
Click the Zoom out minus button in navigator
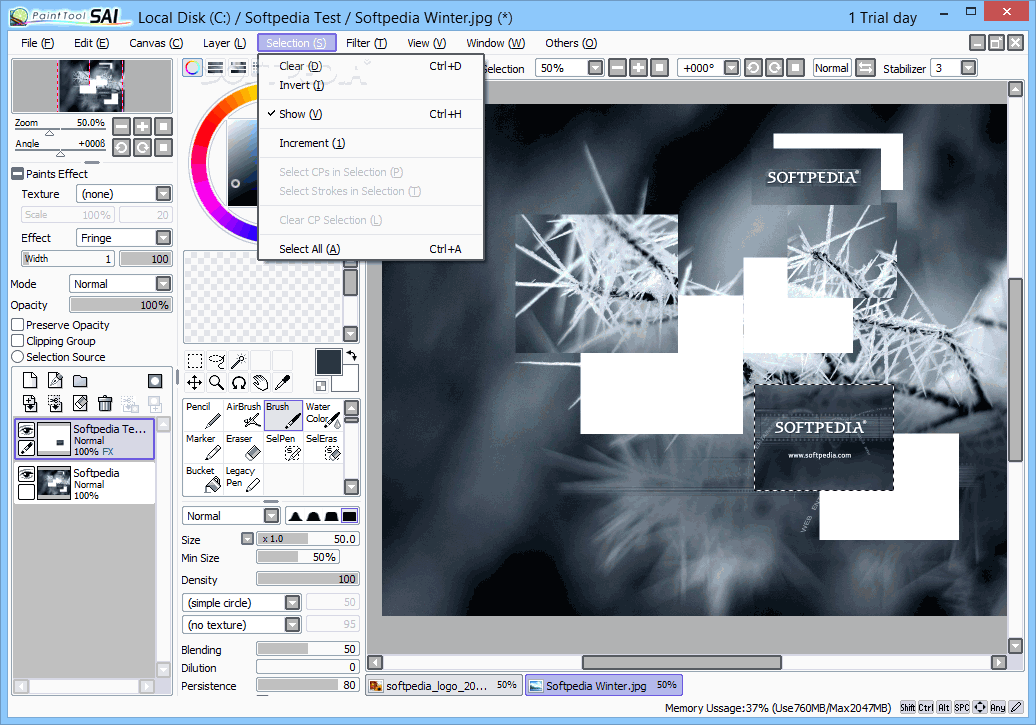point(122,126)
